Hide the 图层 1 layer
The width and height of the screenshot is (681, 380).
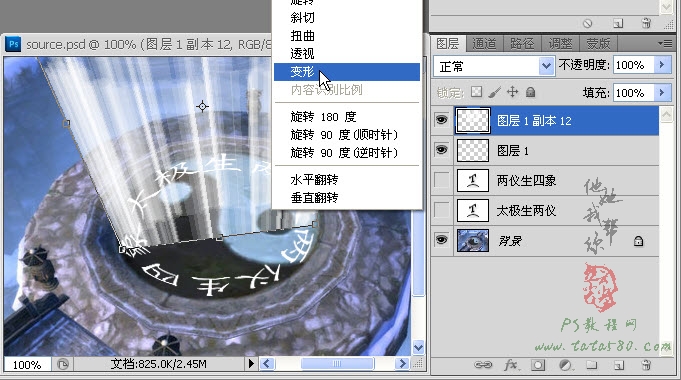tap(442, 150)
